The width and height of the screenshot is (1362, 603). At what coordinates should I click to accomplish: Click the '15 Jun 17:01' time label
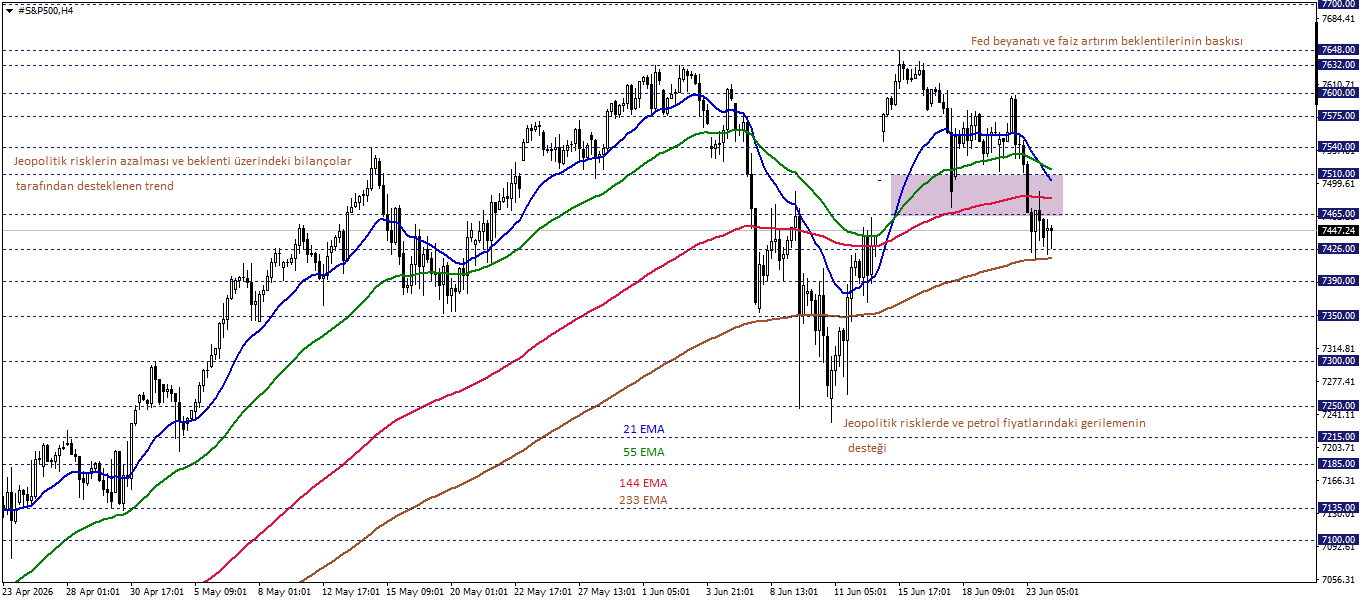click(925, 592)
